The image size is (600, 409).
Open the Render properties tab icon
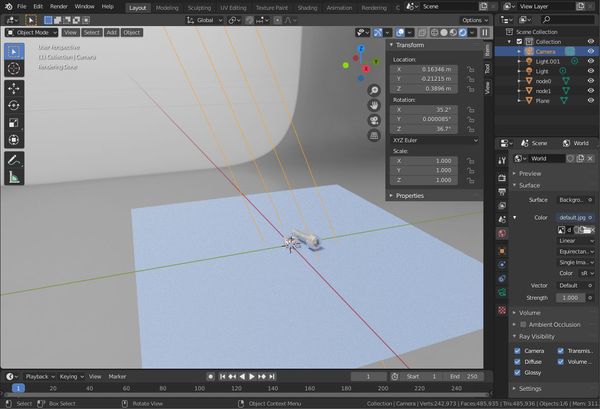502,178
